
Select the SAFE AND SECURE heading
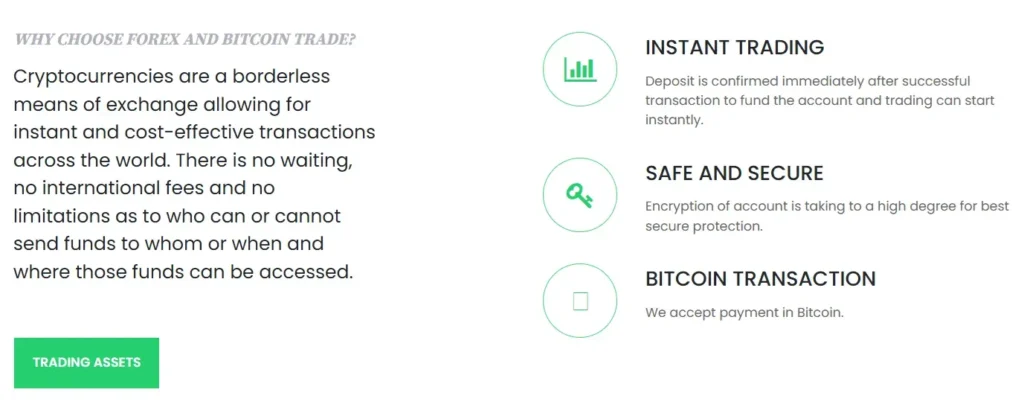point(734,173)
